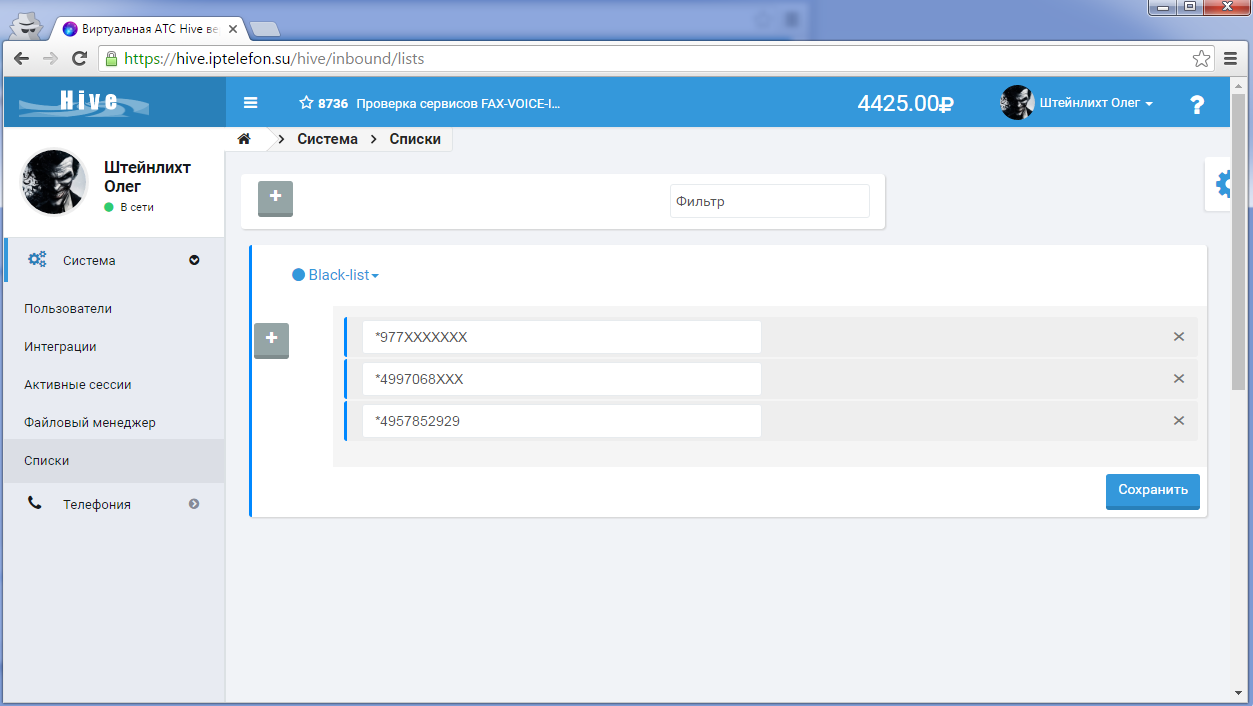Remove the *4957852929 entry
Image resolution: width=1253 pixels, height=706 pixels.
tap(1179, 421)
